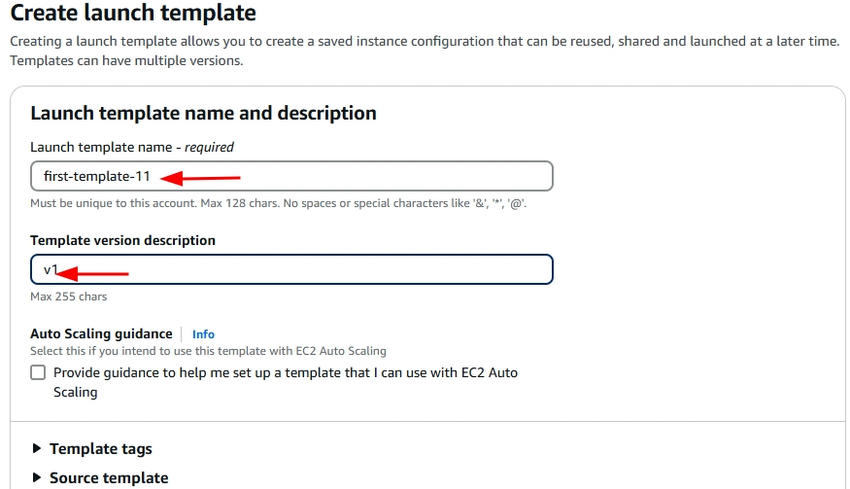Expand Template tags using its triangle arrow
The height and width of the screenshot is (489, 850).
tap(38, 449)
